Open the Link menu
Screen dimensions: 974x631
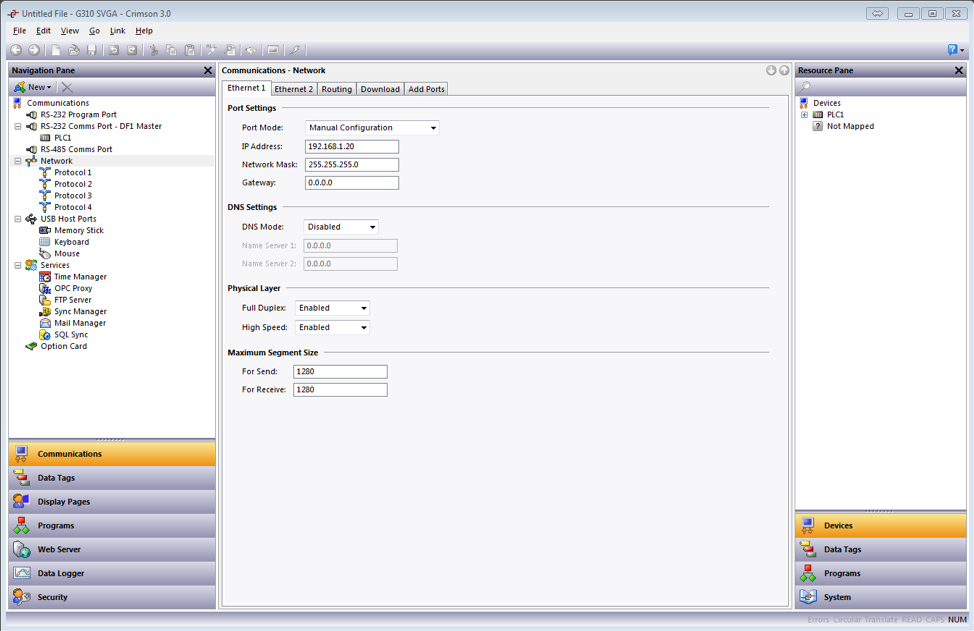pyautogui.click(x=117, y=30)
